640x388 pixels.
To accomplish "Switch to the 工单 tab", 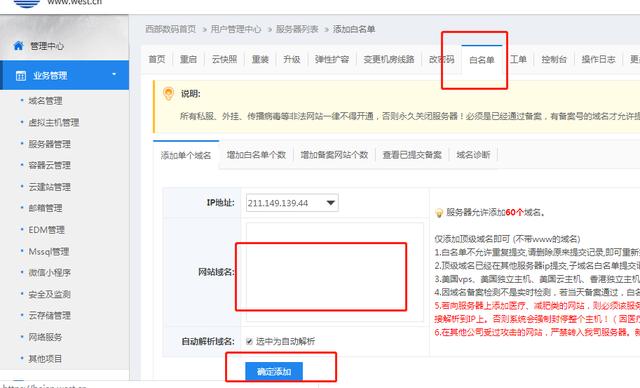I will coord(518,59).
